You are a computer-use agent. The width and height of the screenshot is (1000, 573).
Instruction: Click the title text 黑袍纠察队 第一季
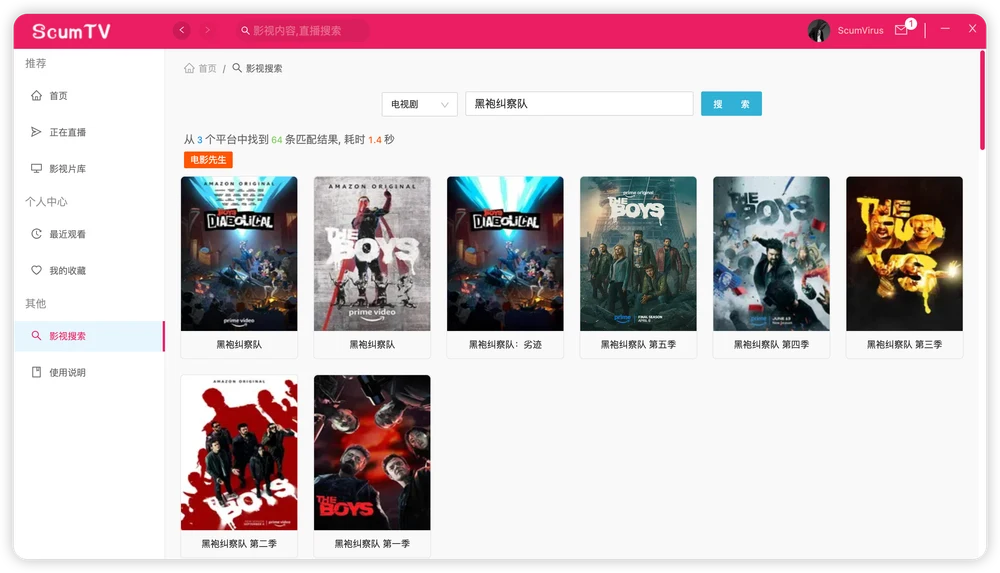click(x=372, y=544)
